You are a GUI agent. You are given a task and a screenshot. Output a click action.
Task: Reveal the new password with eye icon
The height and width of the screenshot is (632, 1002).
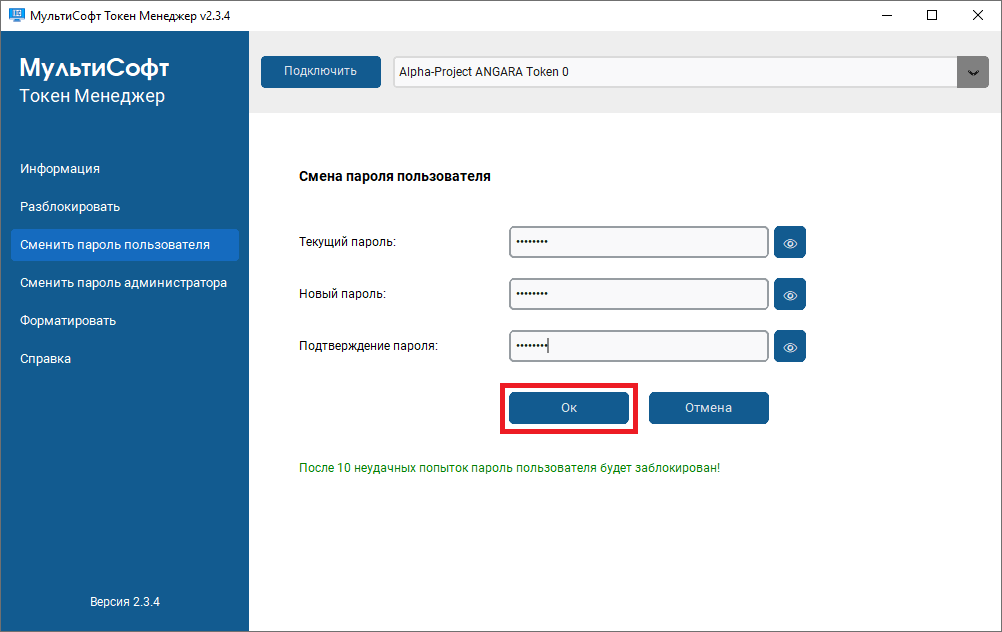[790, 295]
